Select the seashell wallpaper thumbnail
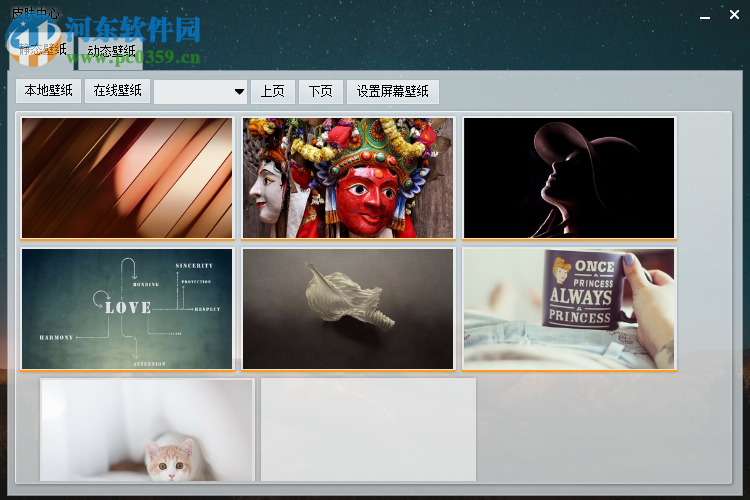Viewport: 750px width, 500px height. click(x=348, y=309)
